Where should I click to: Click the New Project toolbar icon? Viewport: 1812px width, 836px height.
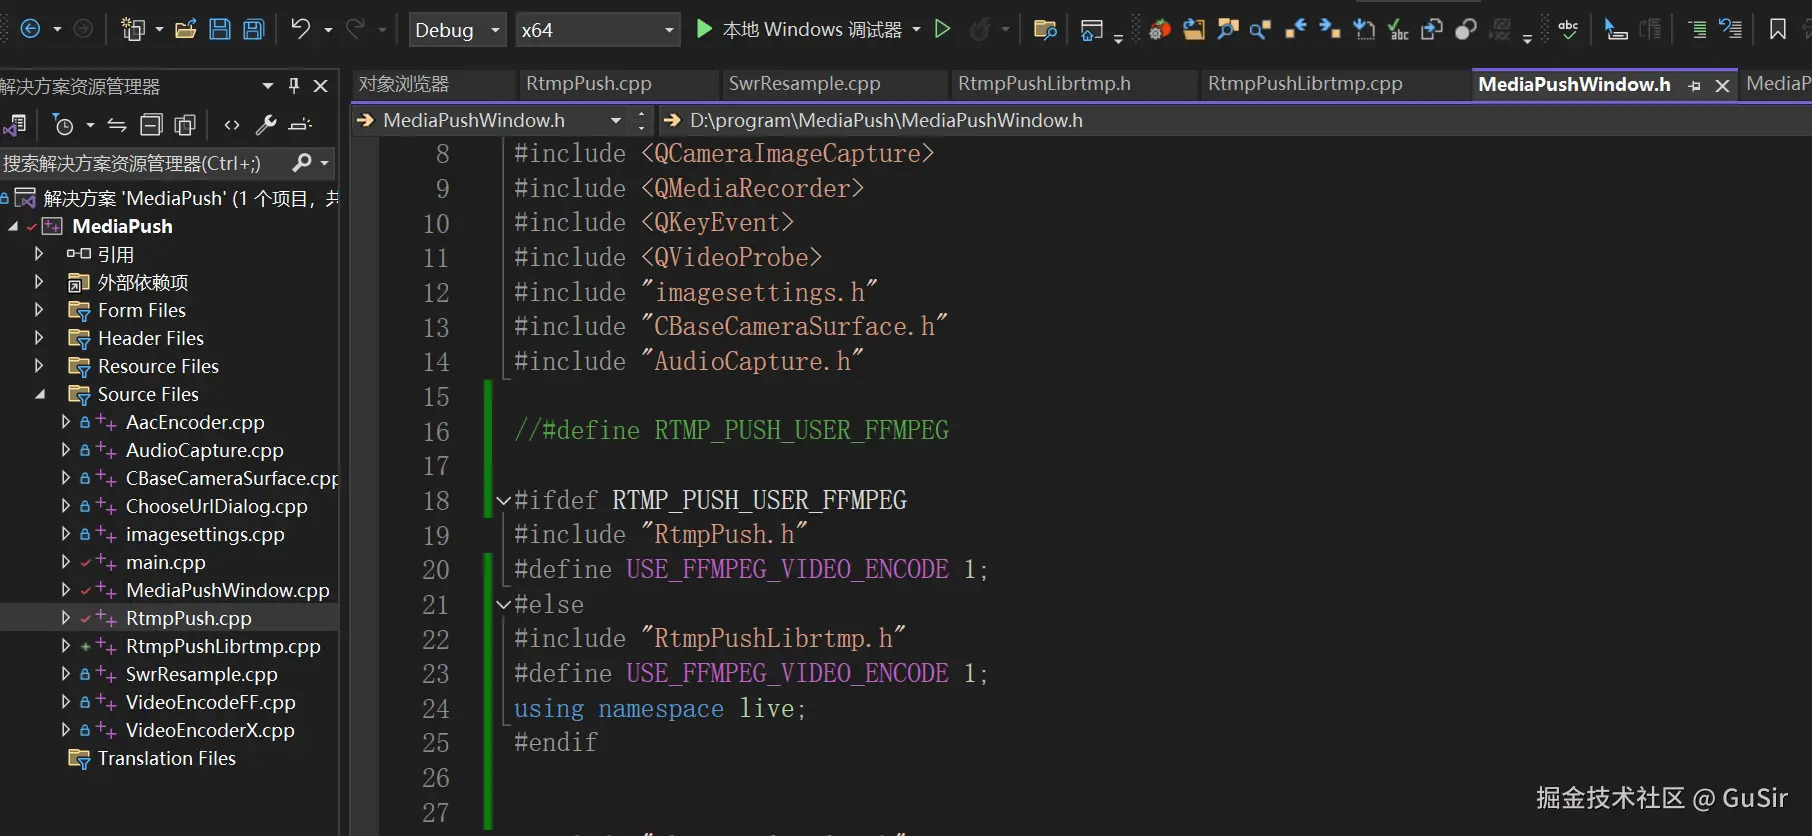(x=132, y=29)
